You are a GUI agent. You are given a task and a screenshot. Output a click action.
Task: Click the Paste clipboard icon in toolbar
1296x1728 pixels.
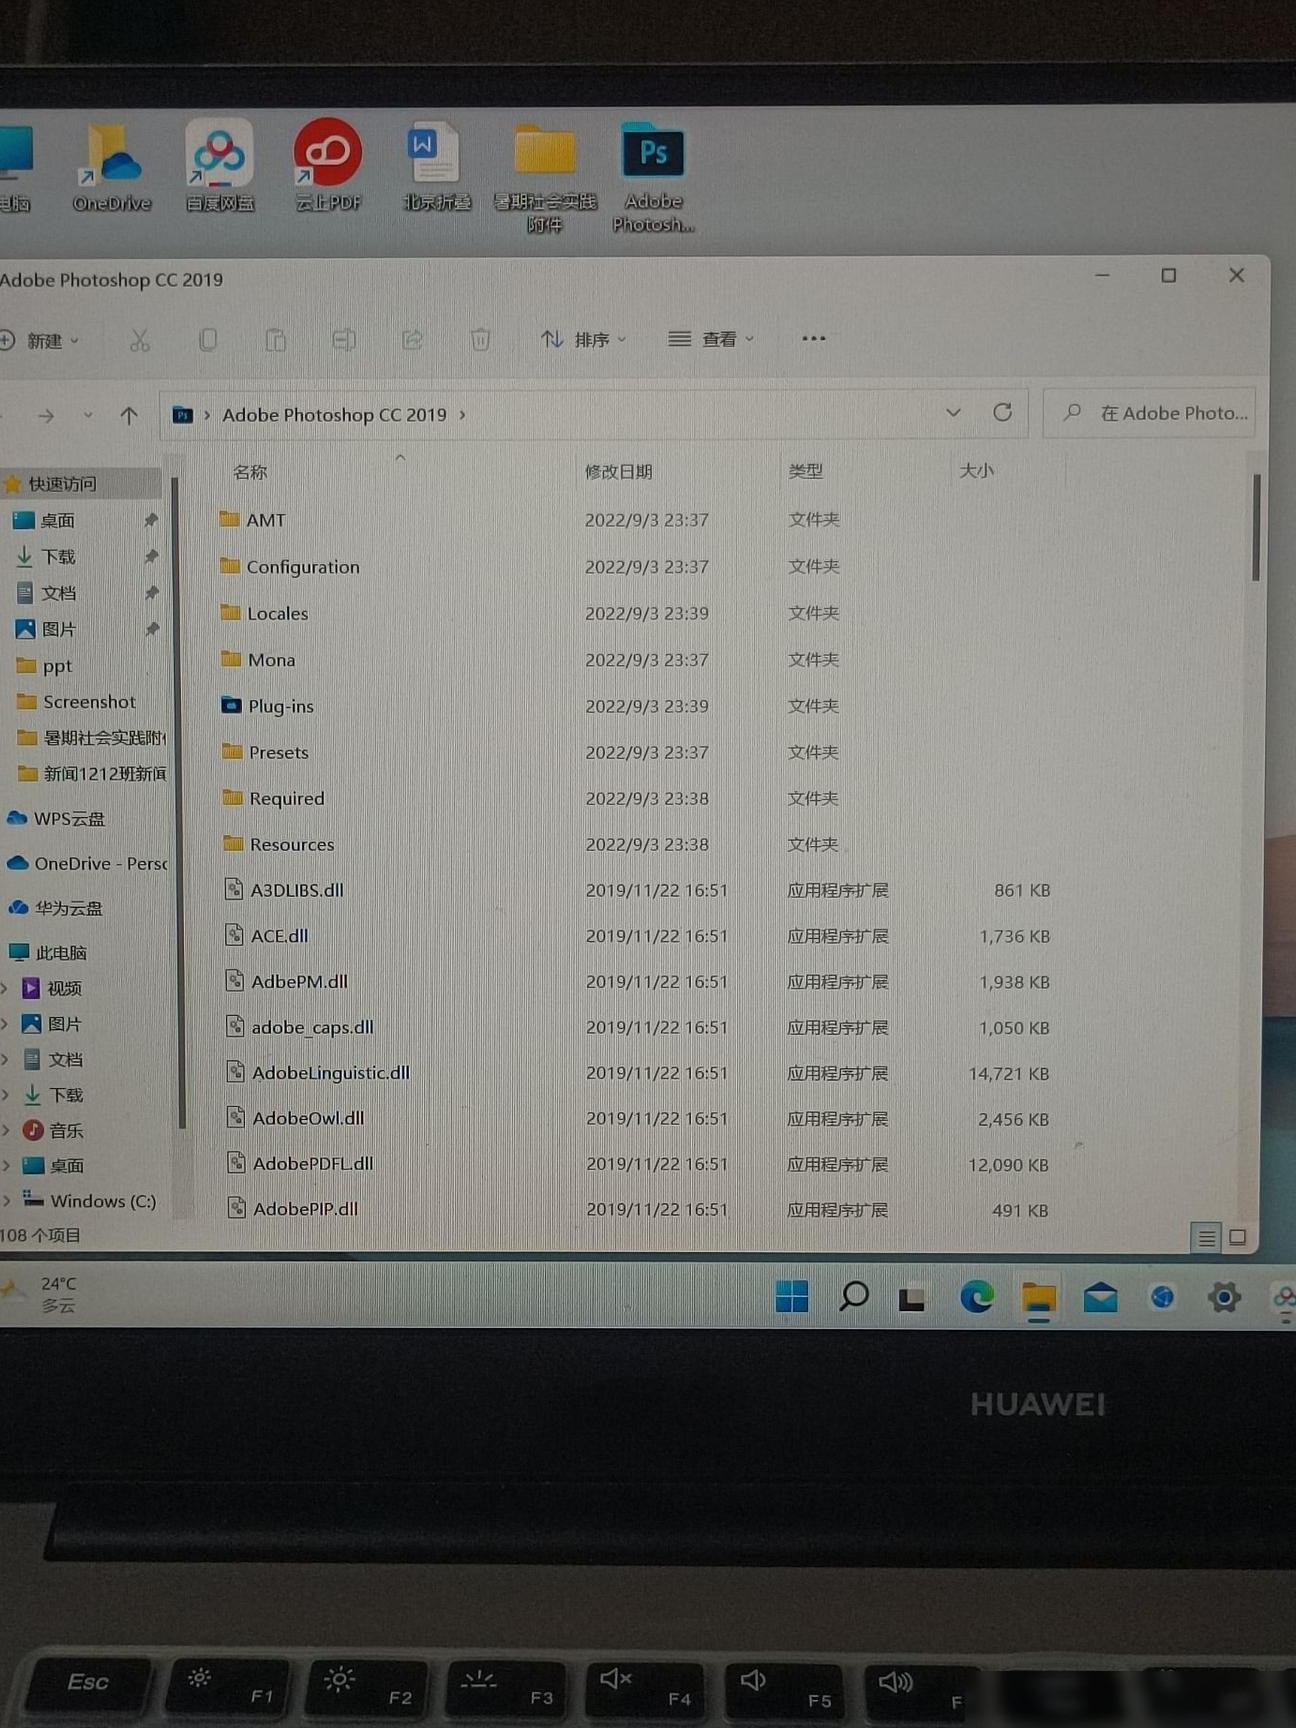click(276, 341)
